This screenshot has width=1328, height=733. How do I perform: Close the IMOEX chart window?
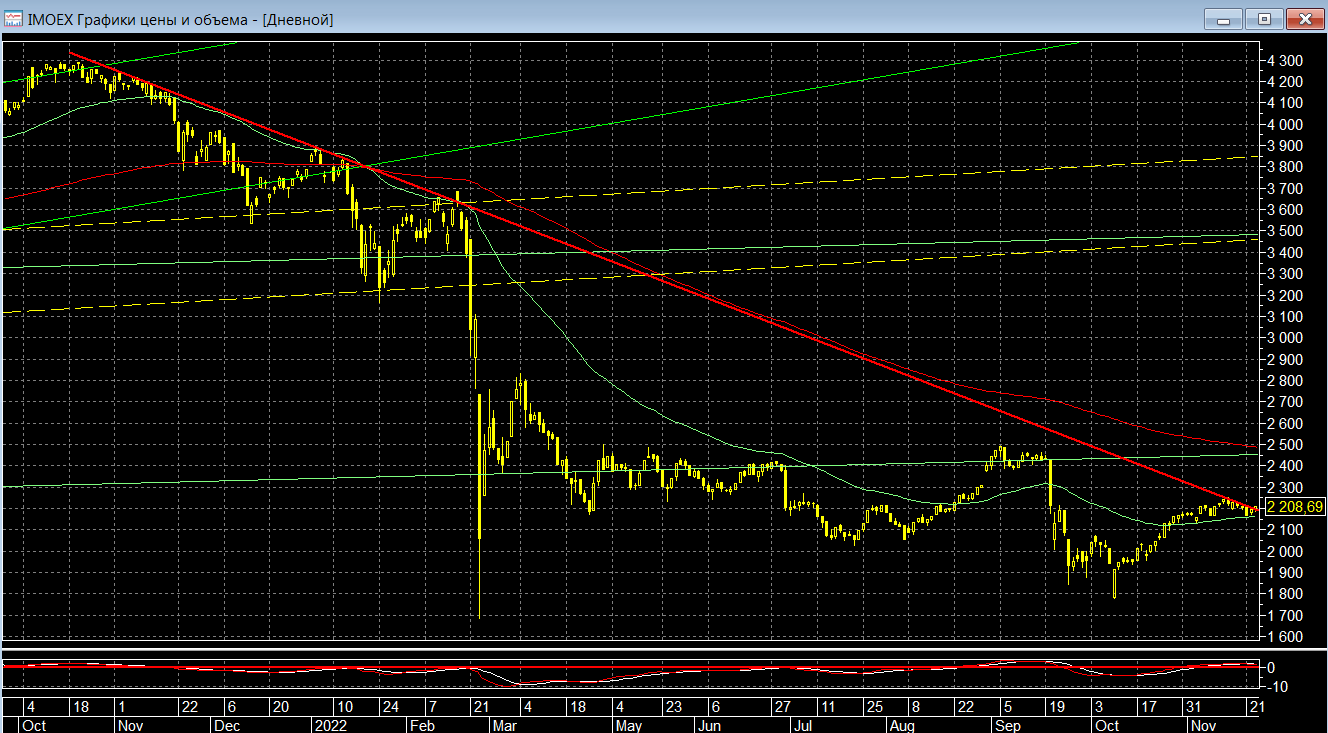pos(1305,19)
